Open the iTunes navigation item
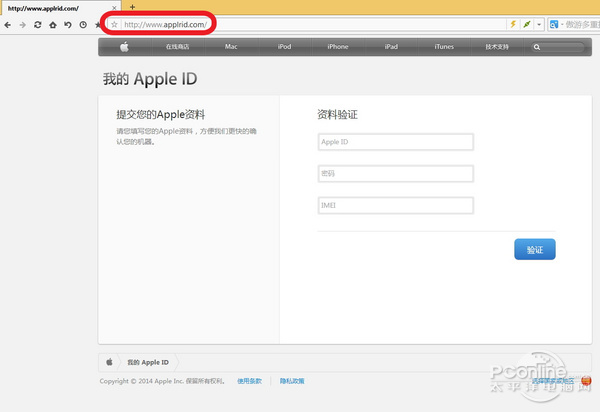 point(444,47)
